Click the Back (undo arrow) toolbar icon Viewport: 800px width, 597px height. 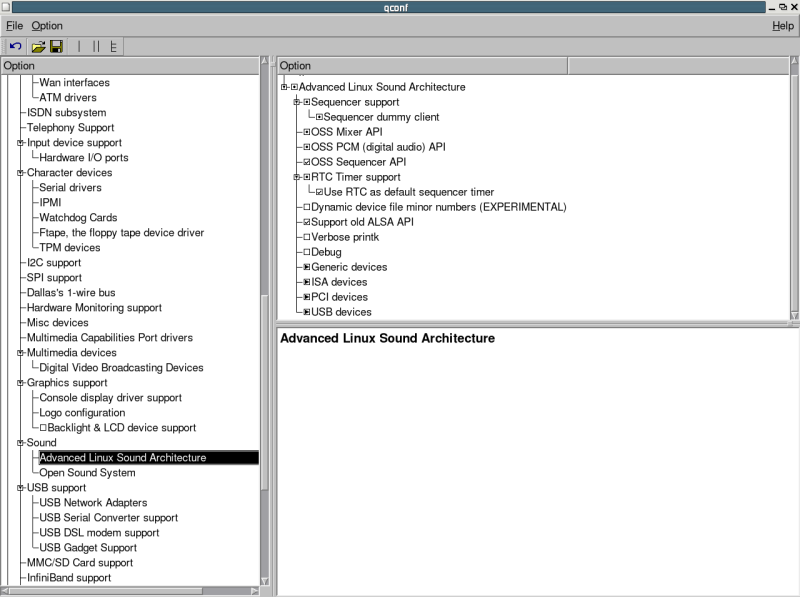pyautogui.click(x=15, y=46)
